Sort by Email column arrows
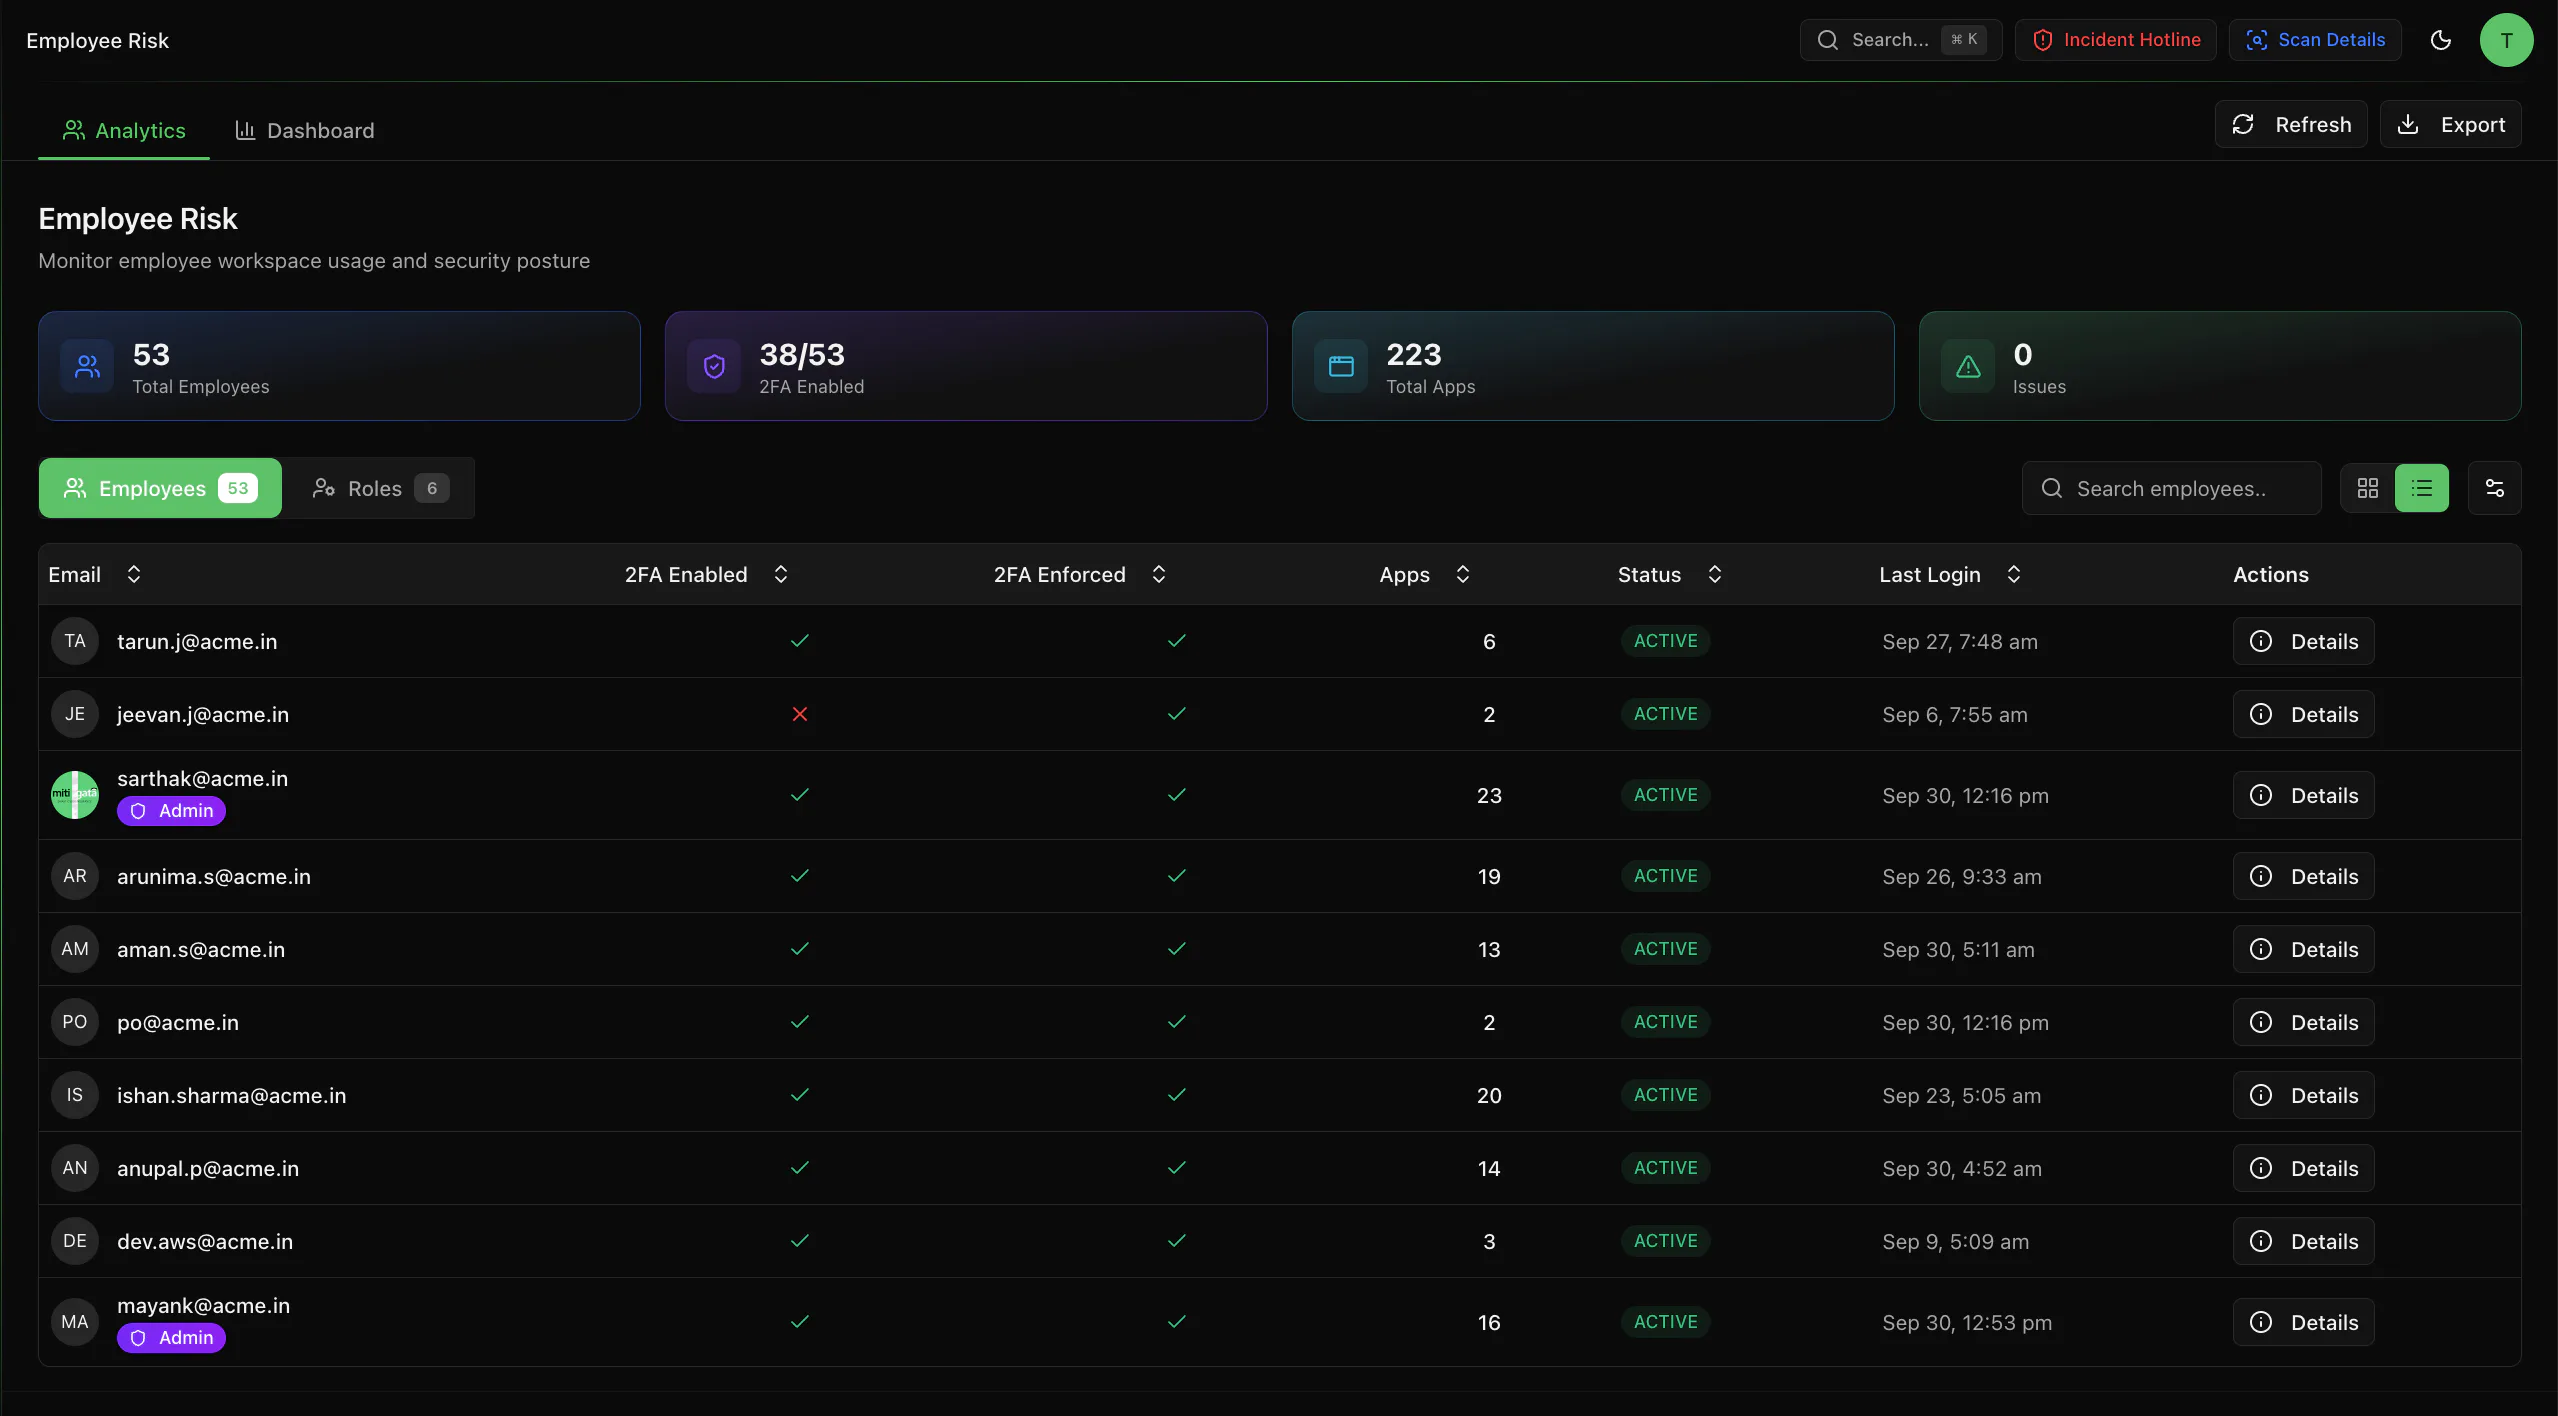2558x1416 pixels. (134, 574)
